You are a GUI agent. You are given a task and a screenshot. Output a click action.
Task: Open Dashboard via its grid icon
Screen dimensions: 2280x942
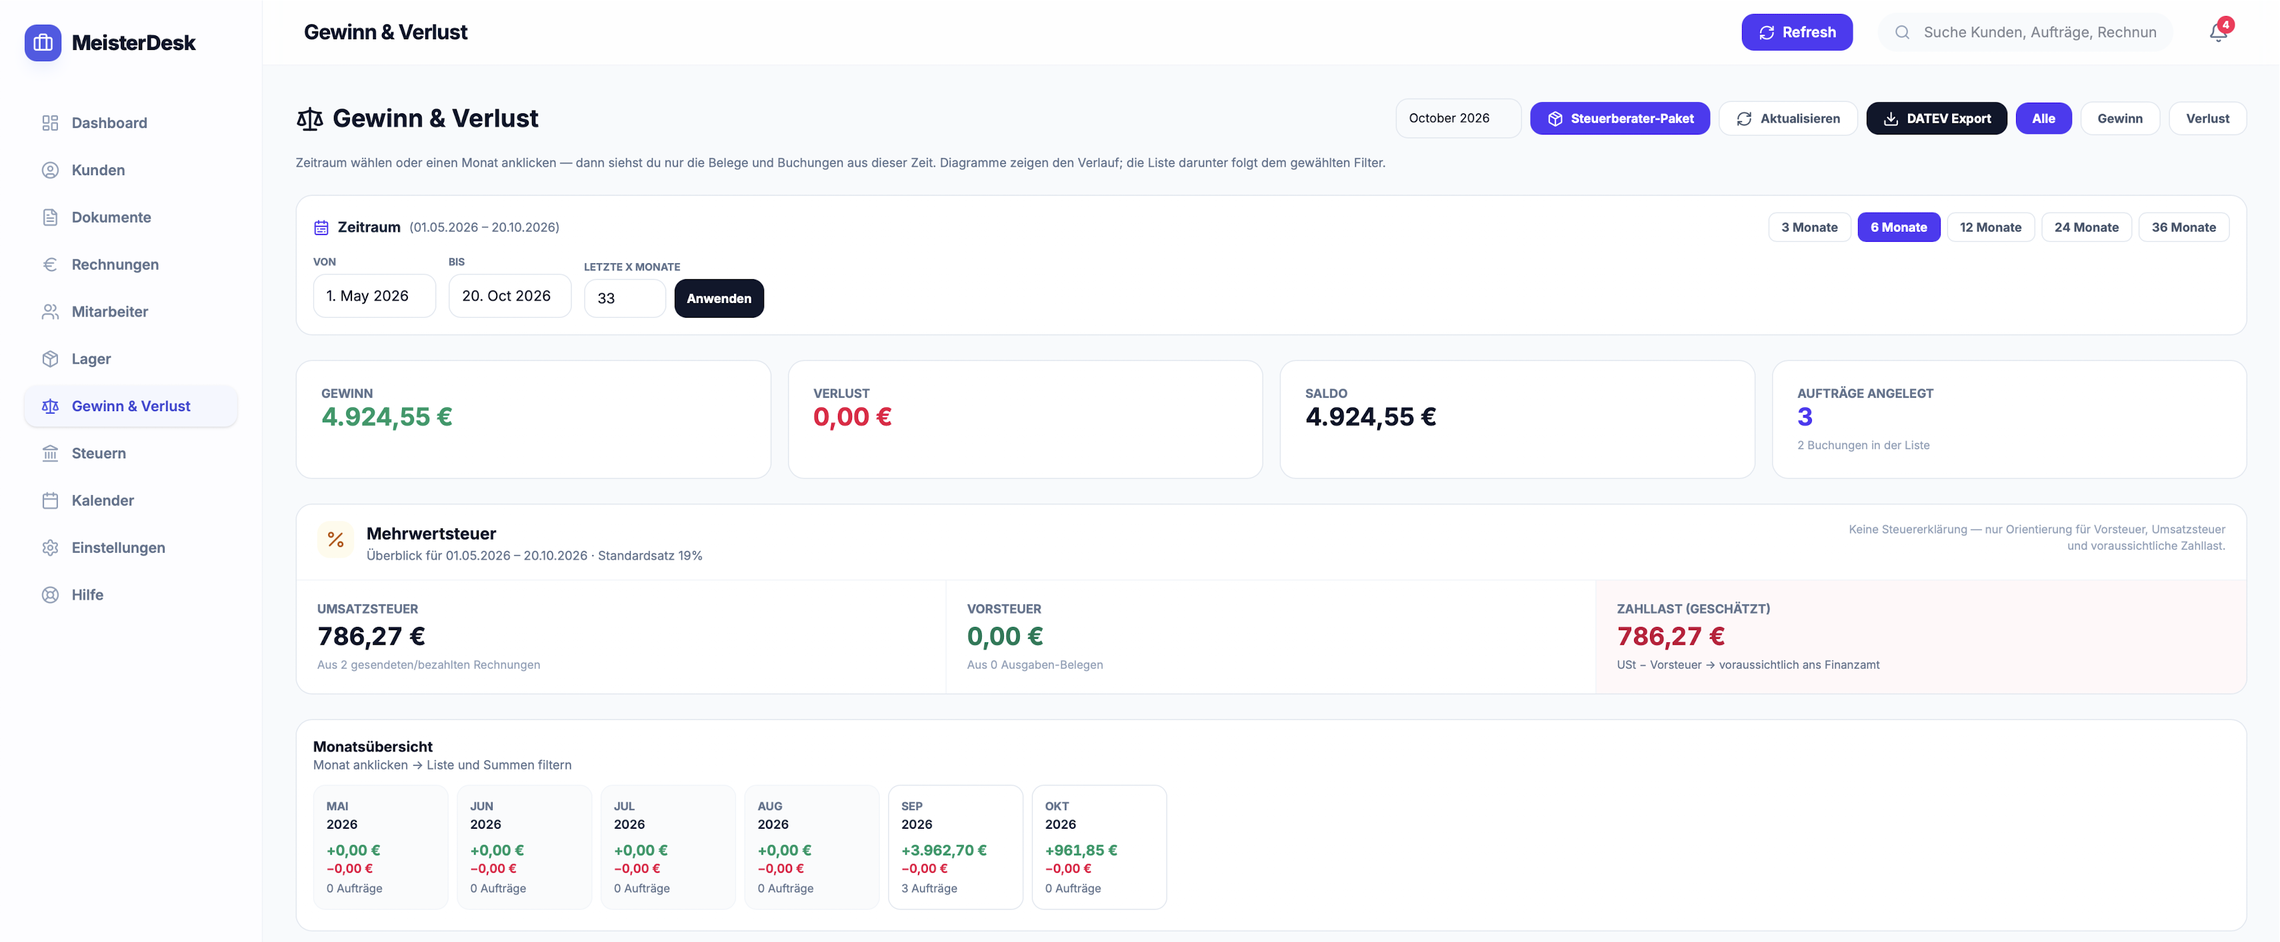click(50, 123)
